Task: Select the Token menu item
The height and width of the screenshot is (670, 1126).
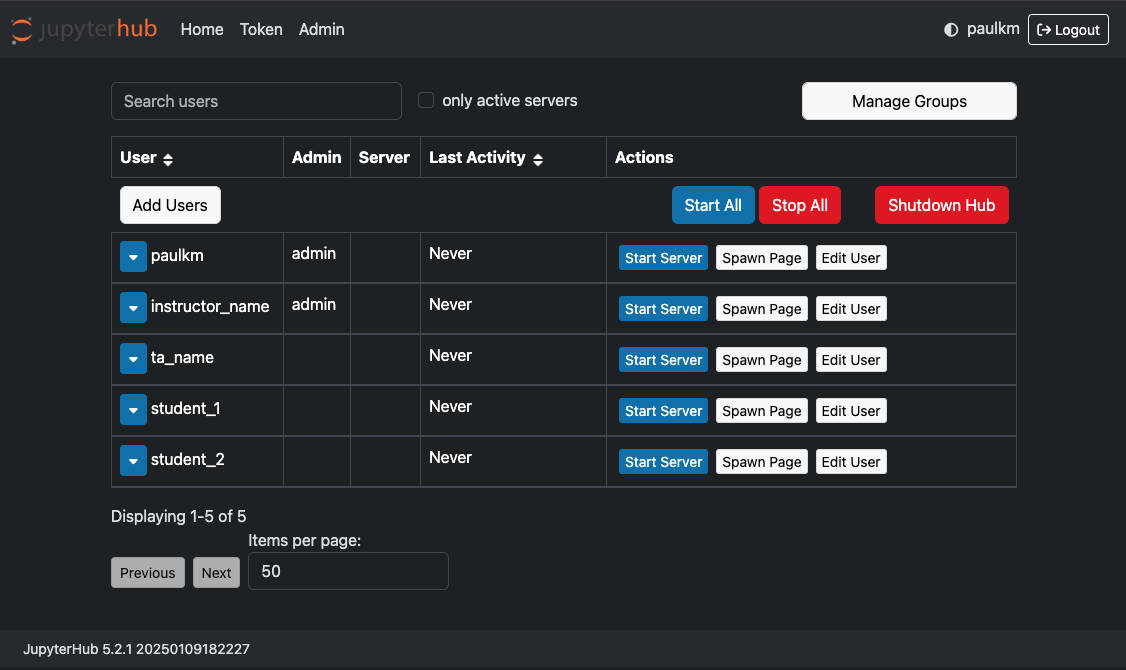Action: 261,29
